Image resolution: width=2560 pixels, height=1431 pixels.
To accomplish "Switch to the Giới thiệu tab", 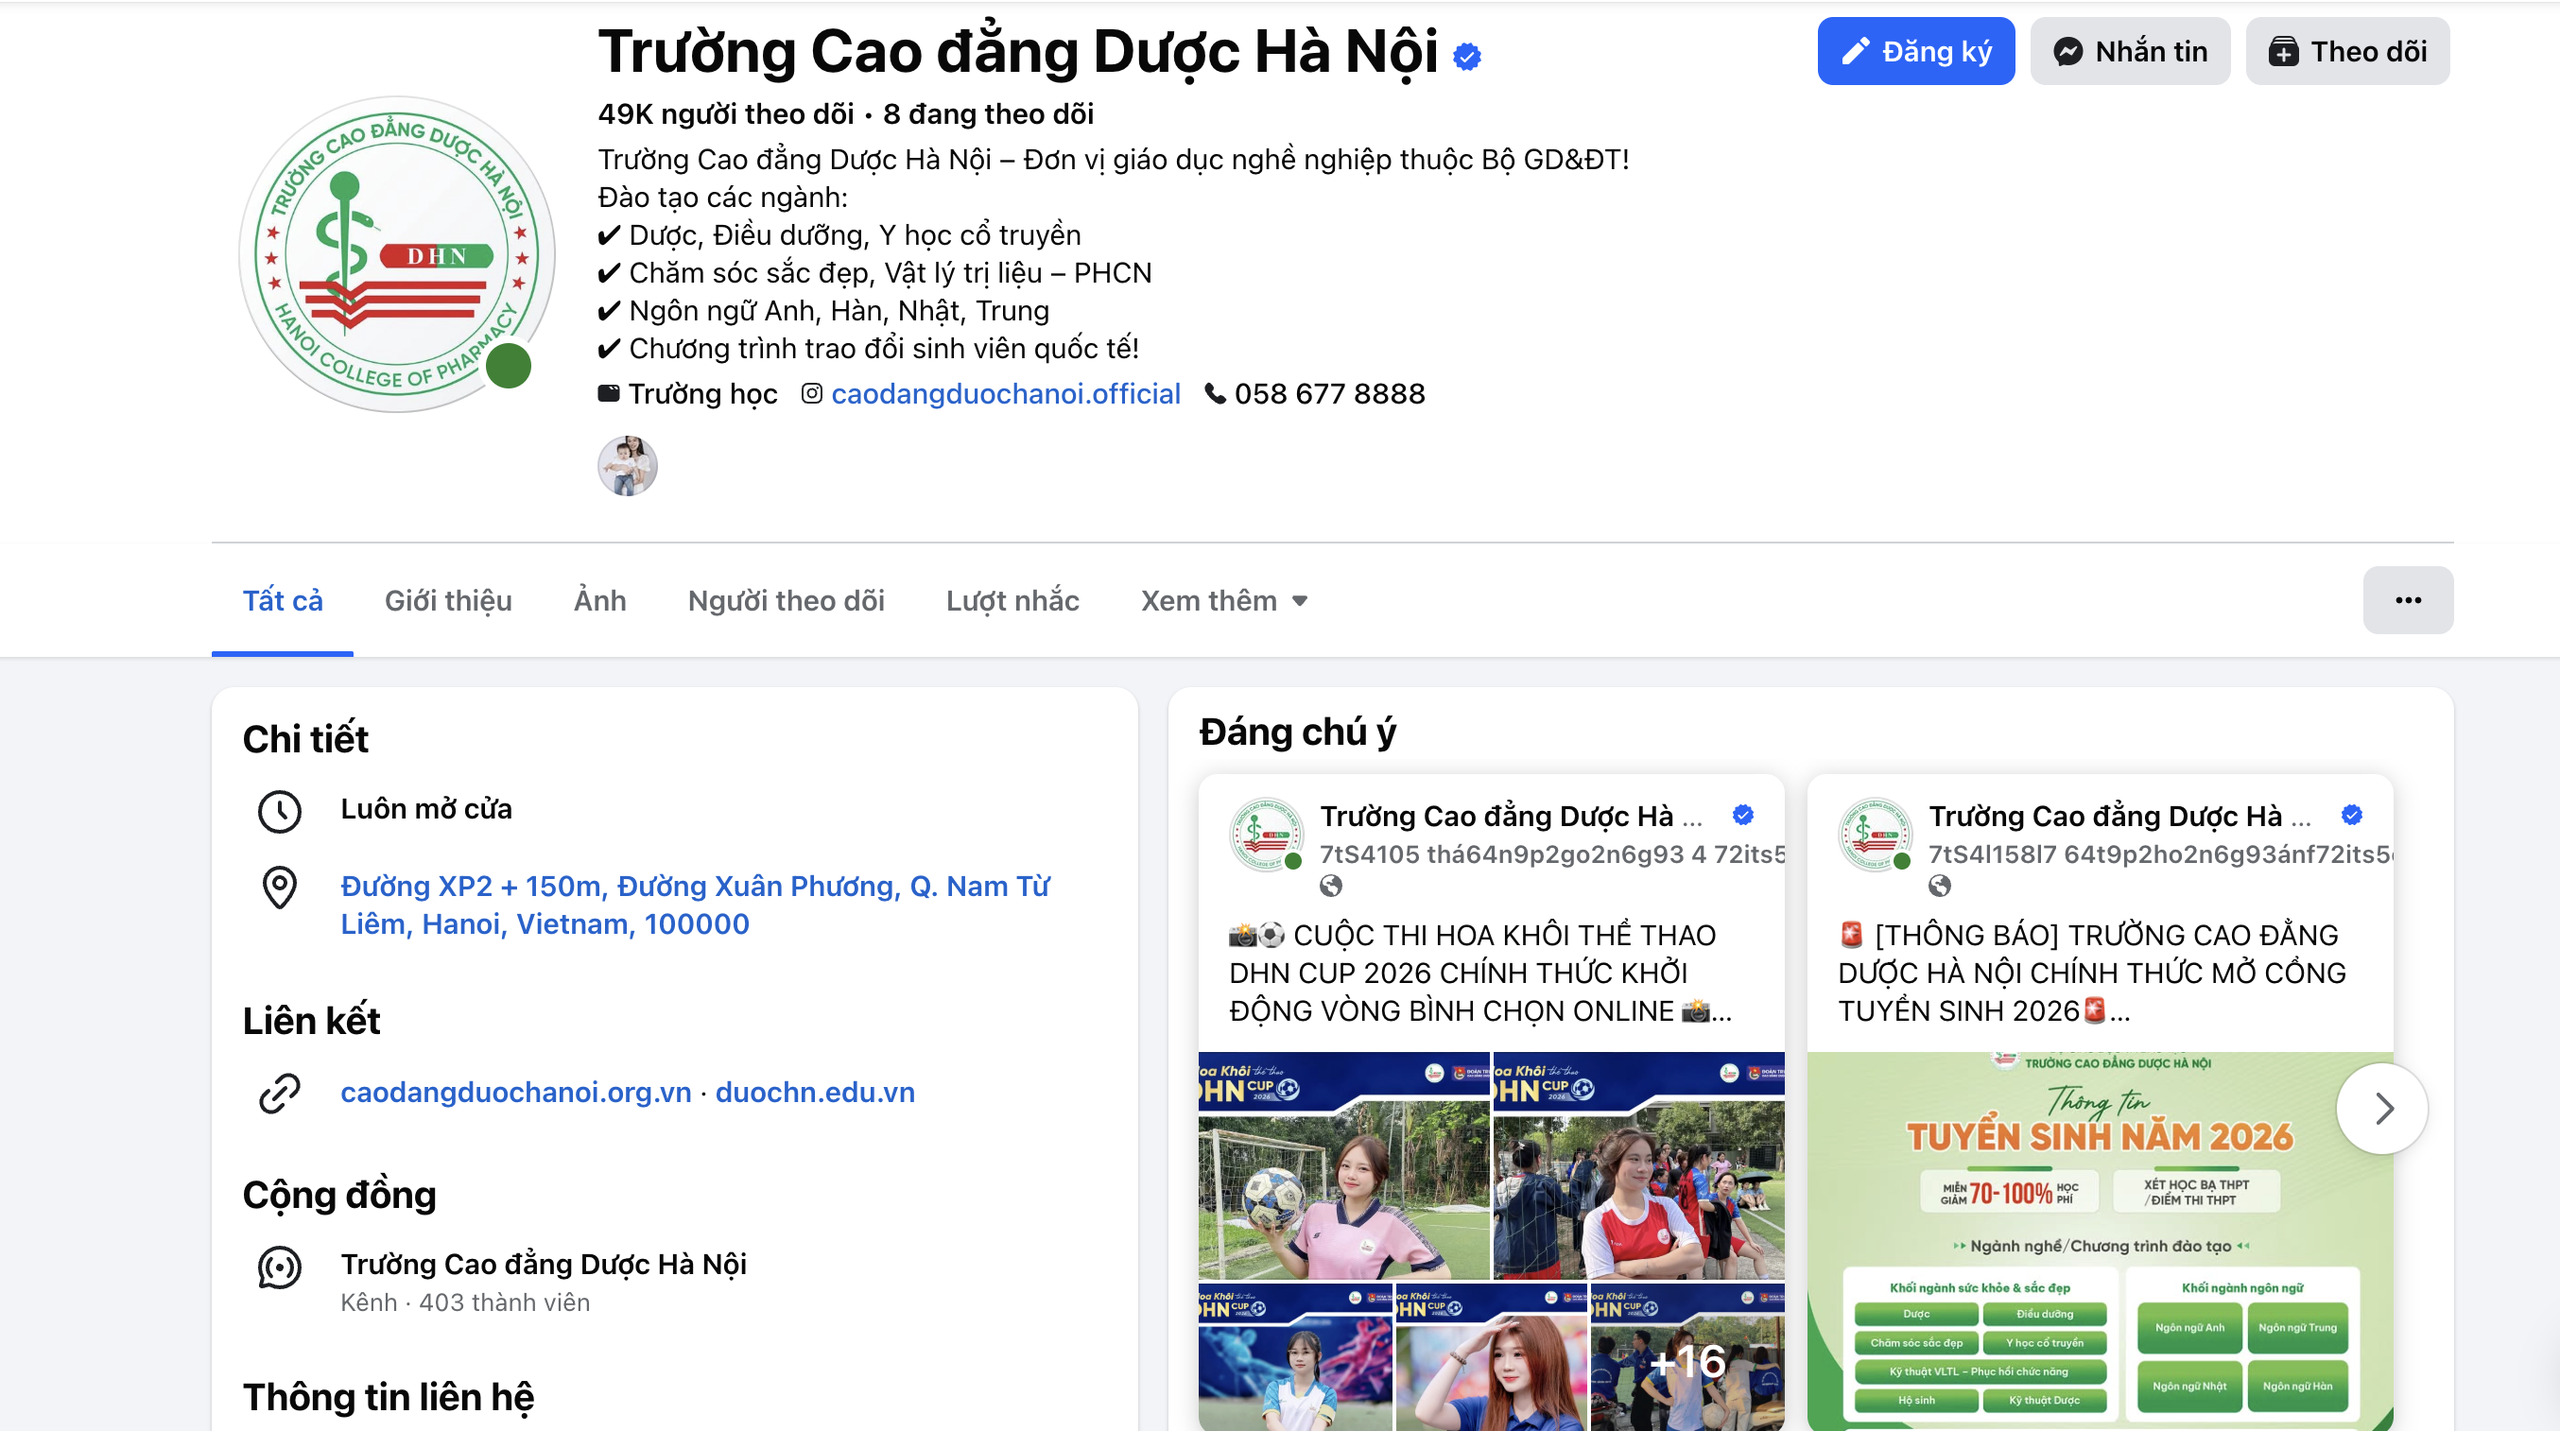I will coord(448,600).
